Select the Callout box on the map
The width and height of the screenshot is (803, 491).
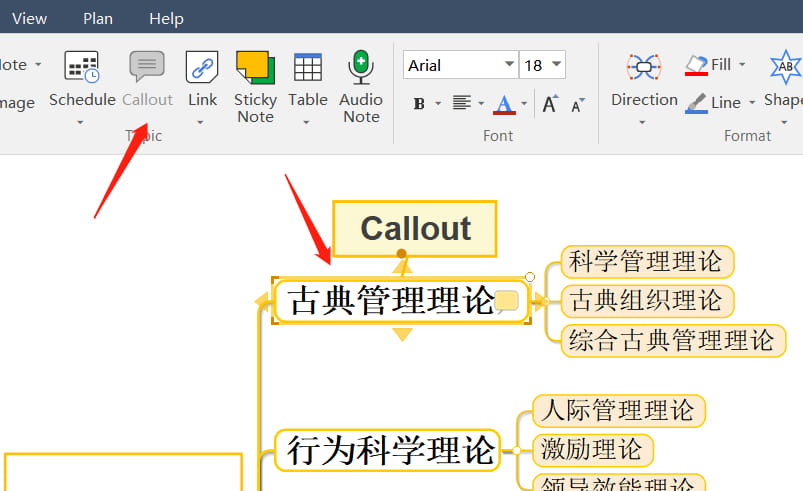coord(415,228)
